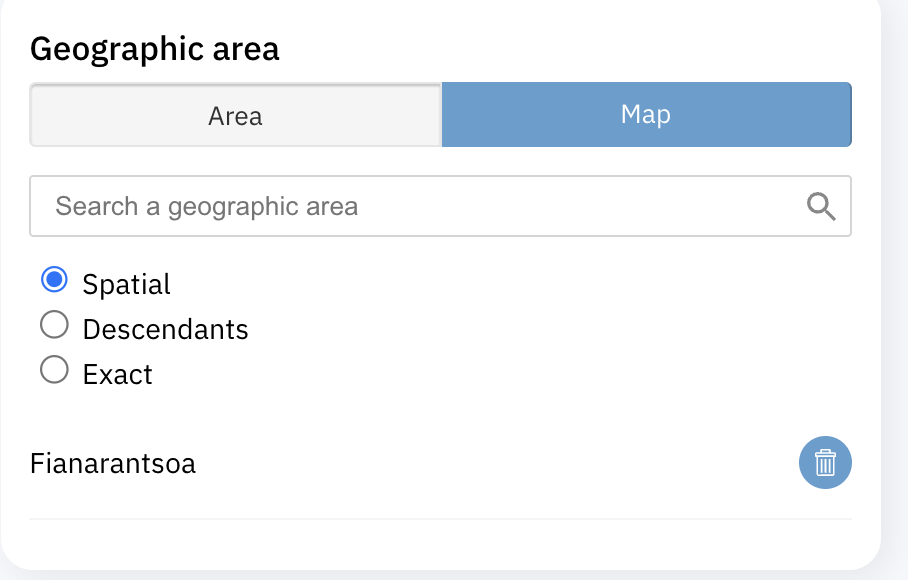
Task: Open the Map view tab
Action: click(646, 114)
